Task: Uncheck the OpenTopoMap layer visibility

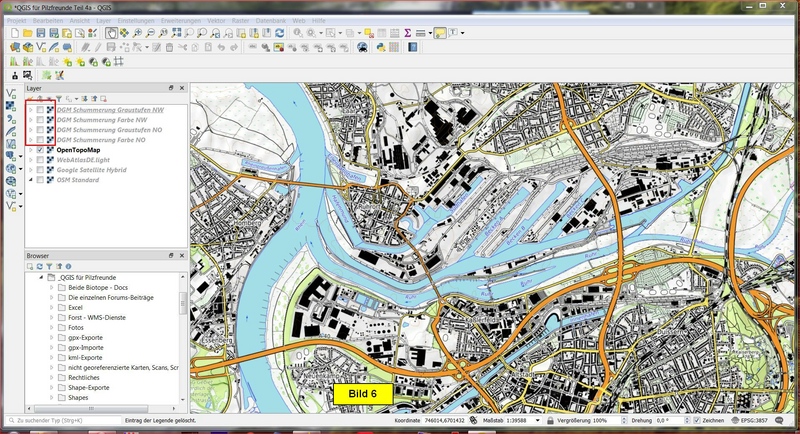Action: point(40,150)
